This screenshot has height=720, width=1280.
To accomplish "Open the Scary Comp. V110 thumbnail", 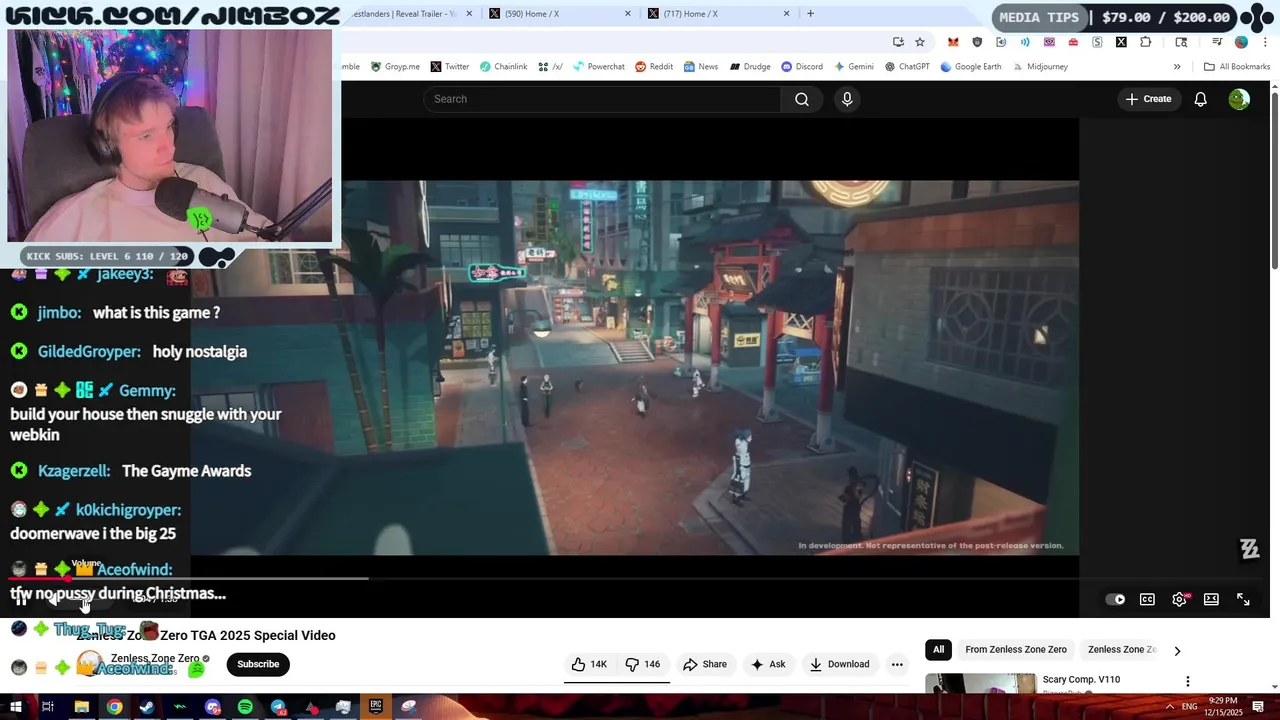I will (x=981, y=683).
